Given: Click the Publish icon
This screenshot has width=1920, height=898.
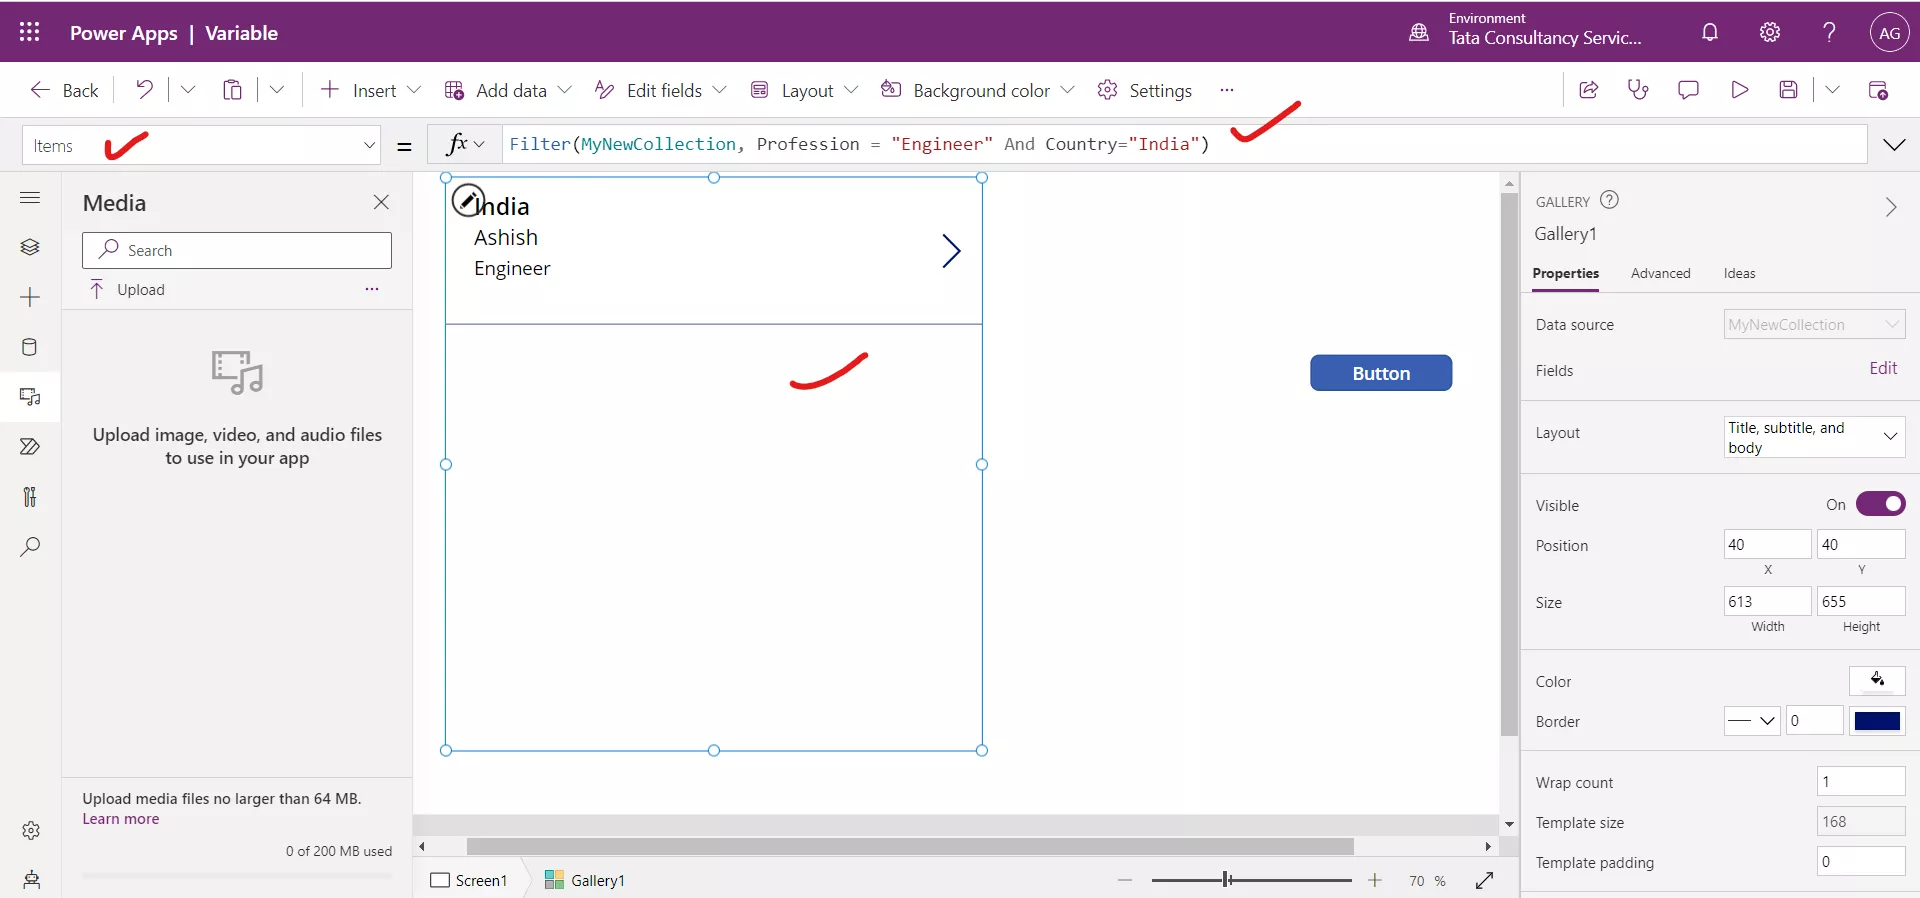Looking at the screenshot, I should [1878, 90].
